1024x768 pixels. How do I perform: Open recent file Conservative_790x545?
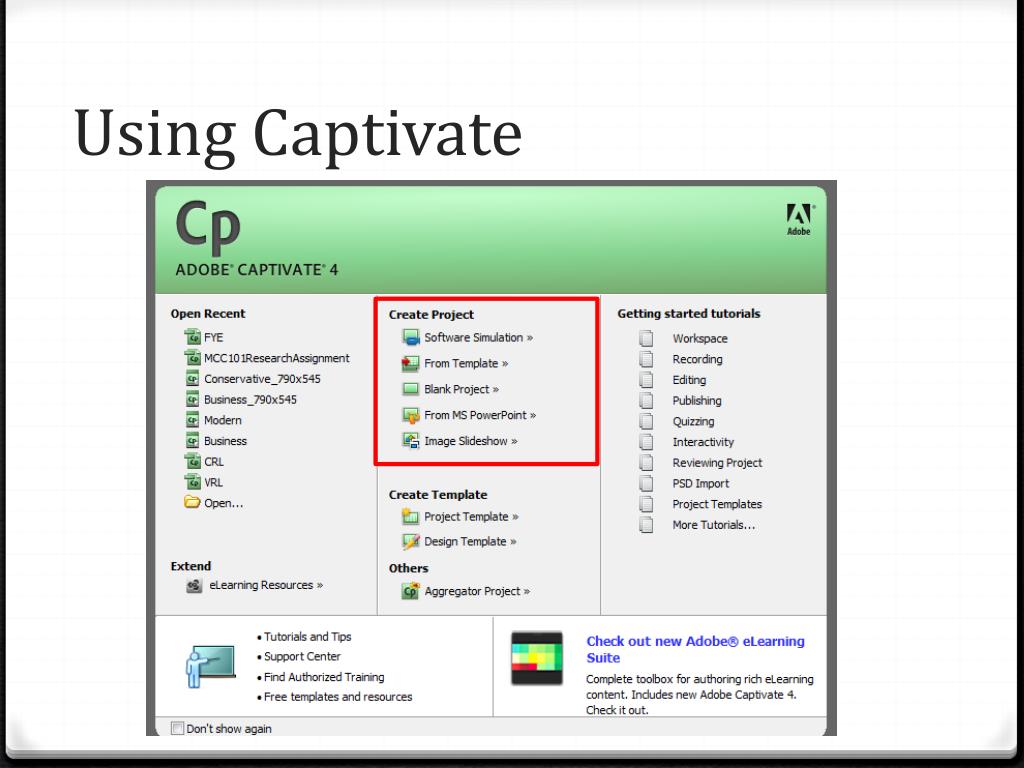click(x=262, y=379)
